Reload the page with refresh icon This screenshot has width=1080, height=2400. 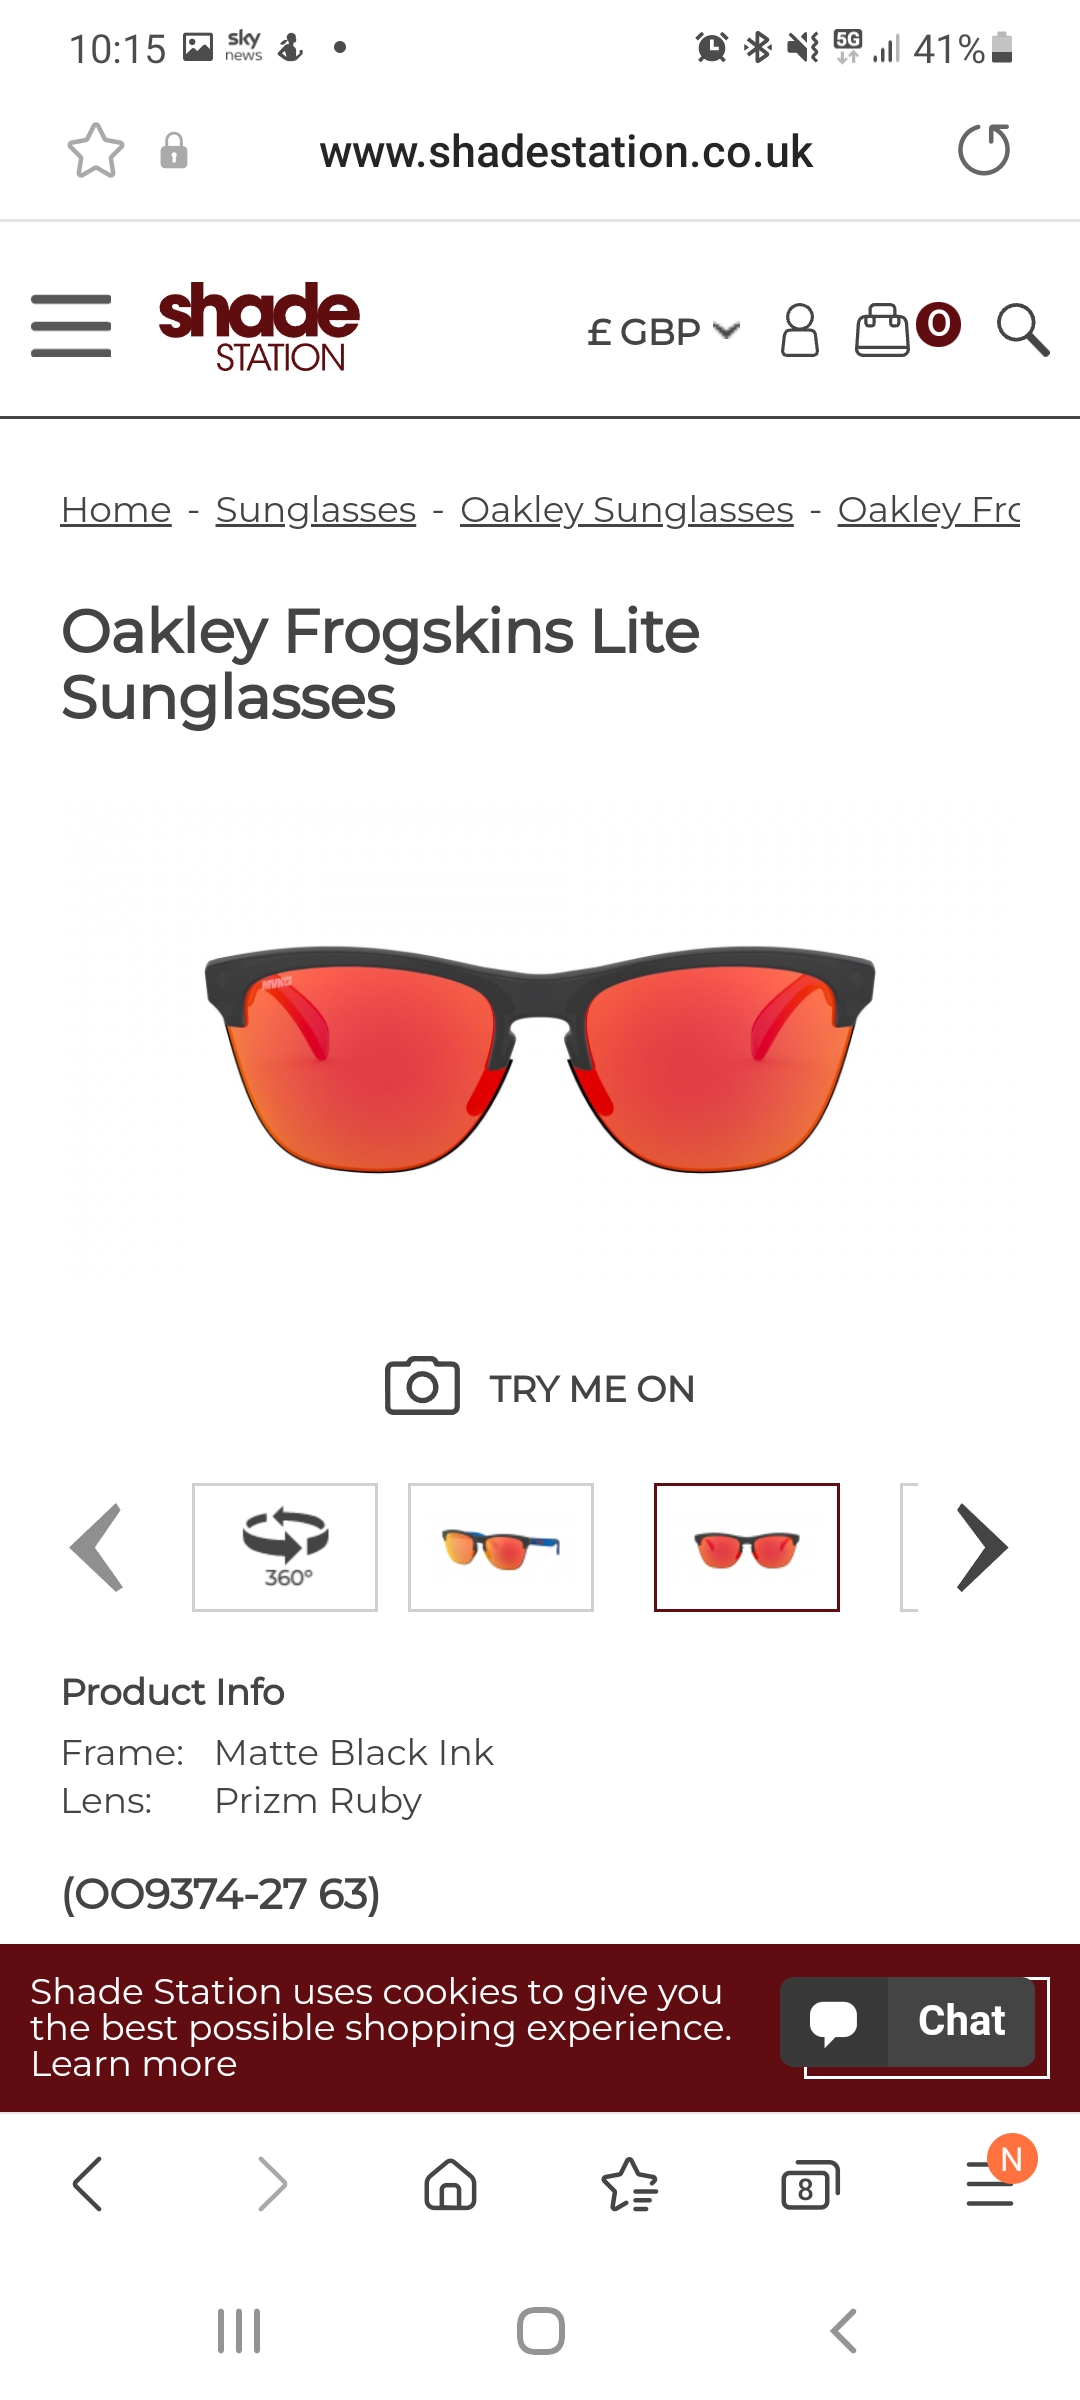click(x=984, y=151)
